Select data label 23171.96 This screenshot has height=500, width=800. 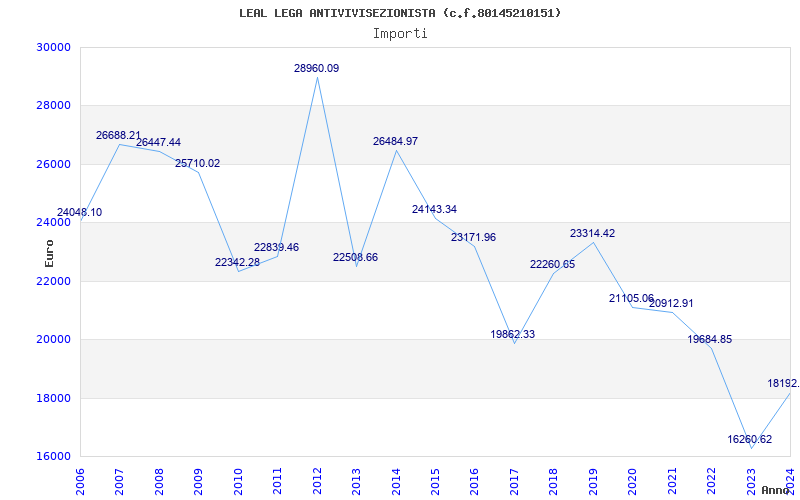pyautogui.click(x=473, y=238)
